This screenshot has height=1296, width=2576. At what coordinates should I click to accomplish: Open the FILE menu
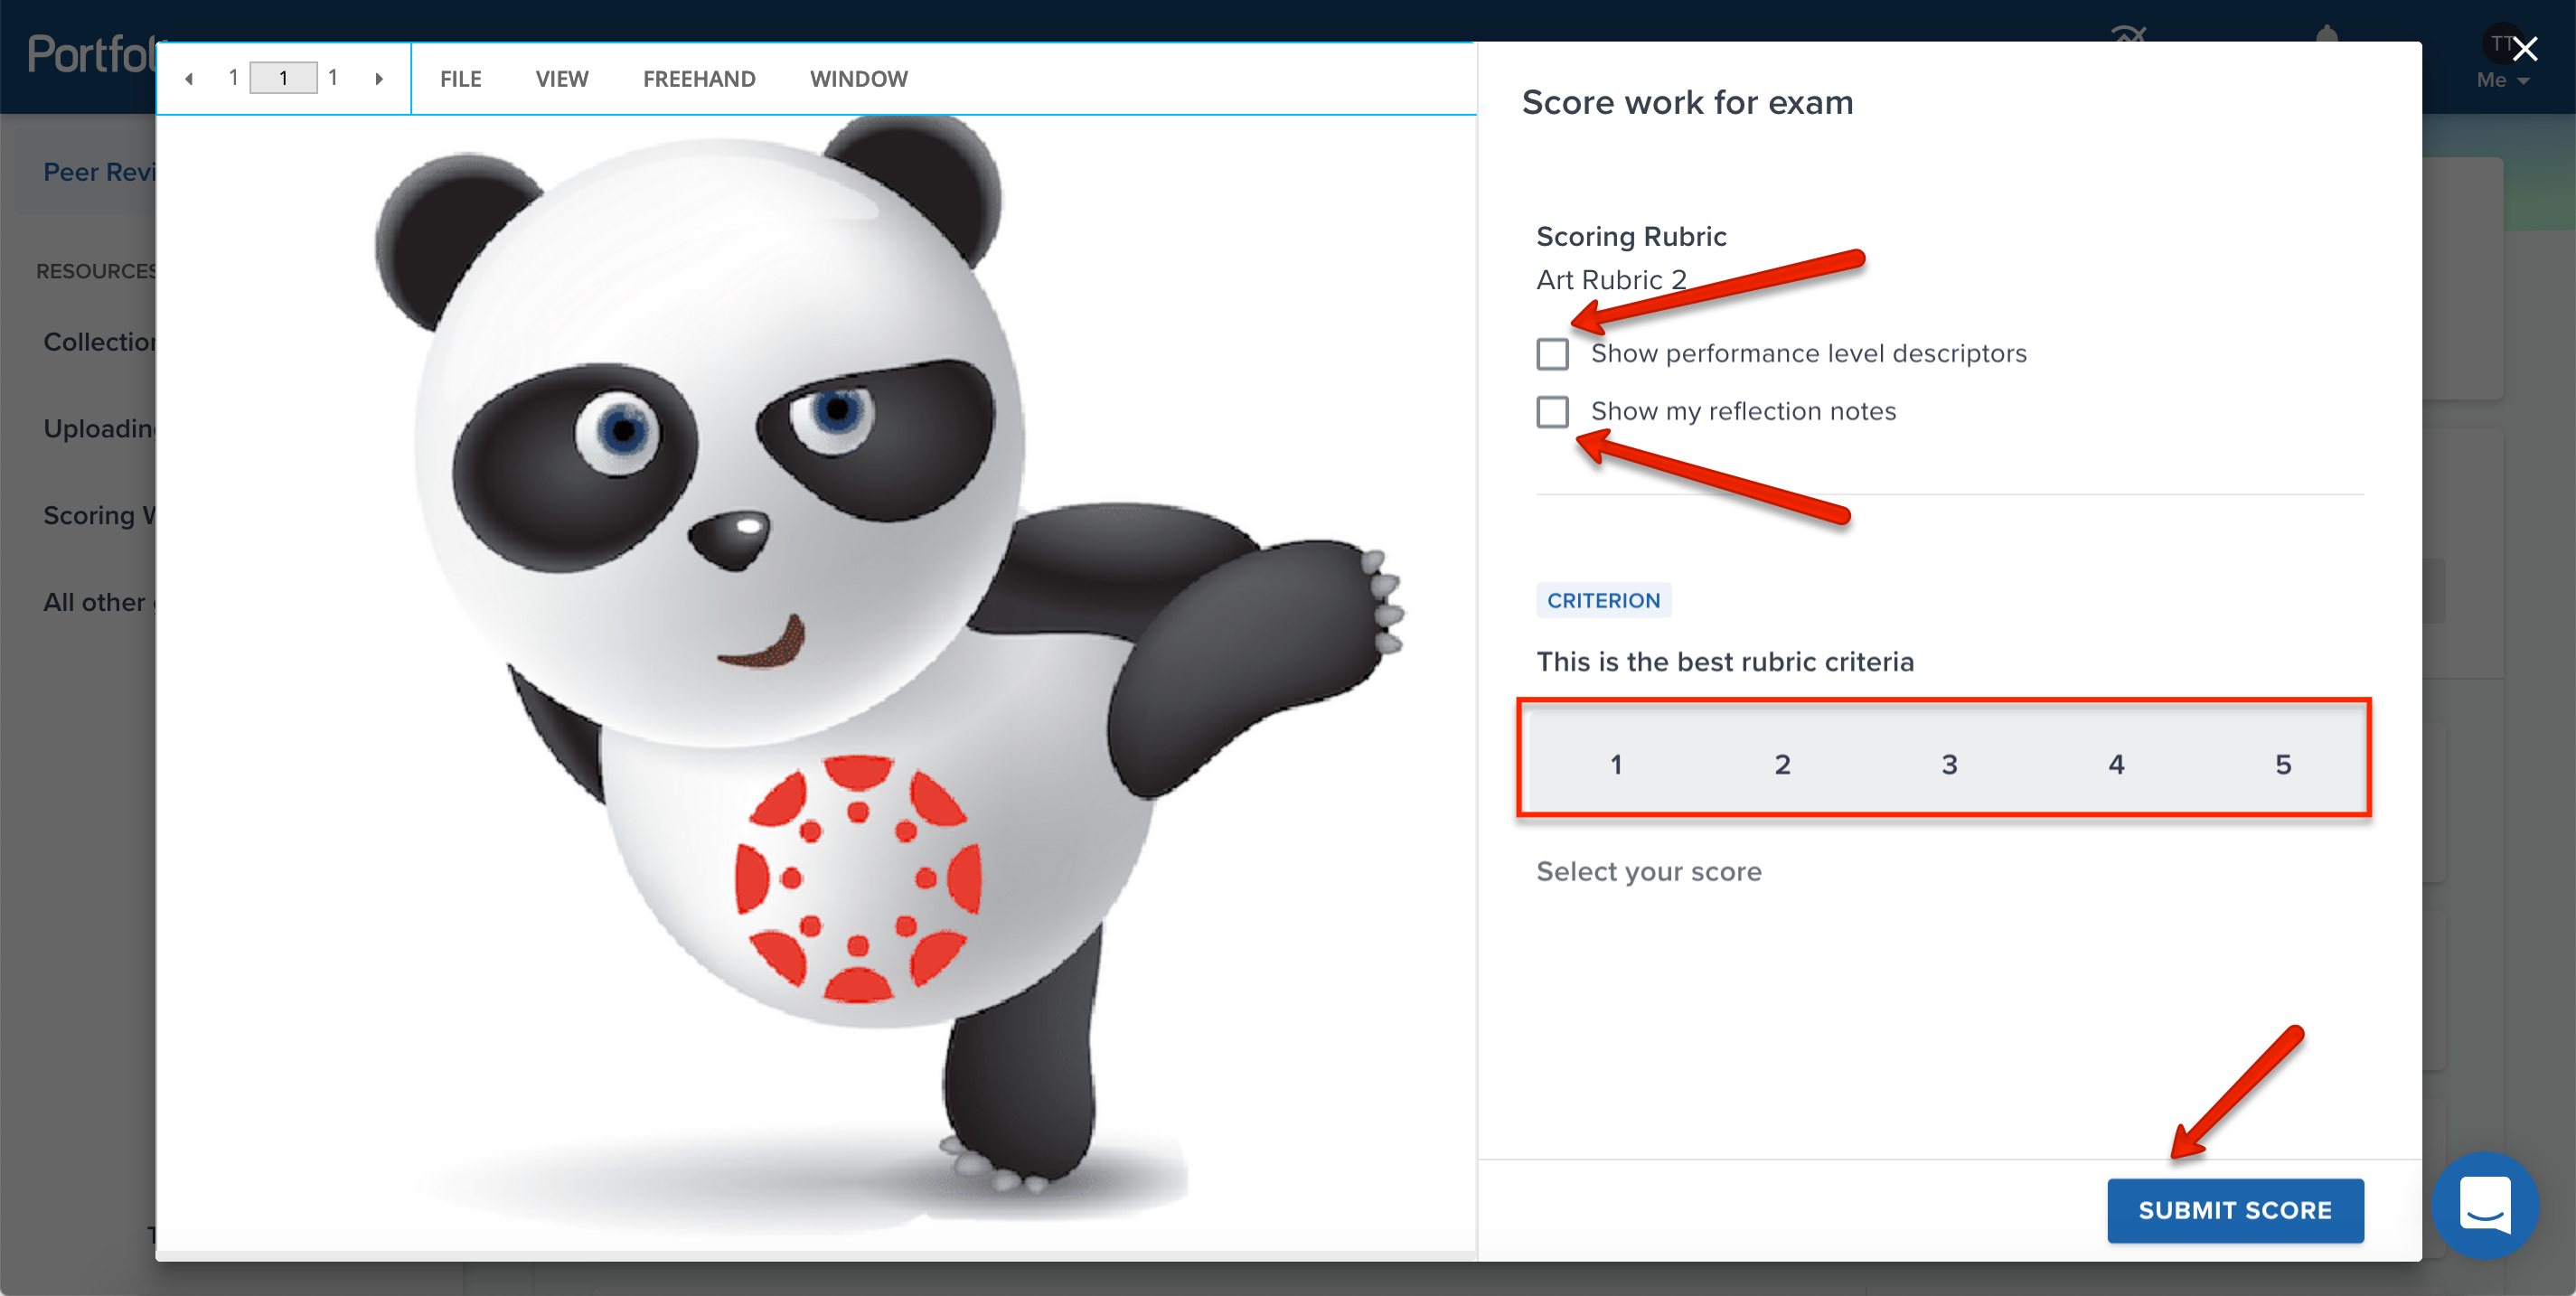tap(461, 79)
